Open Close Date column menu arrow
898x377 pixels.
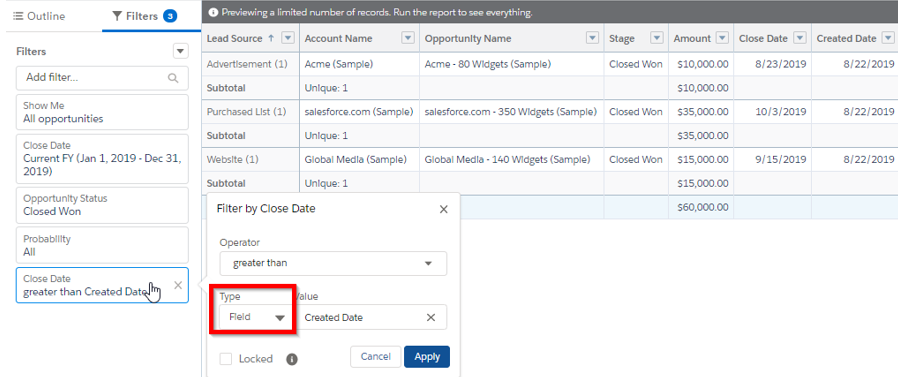[x=801, y=38]
